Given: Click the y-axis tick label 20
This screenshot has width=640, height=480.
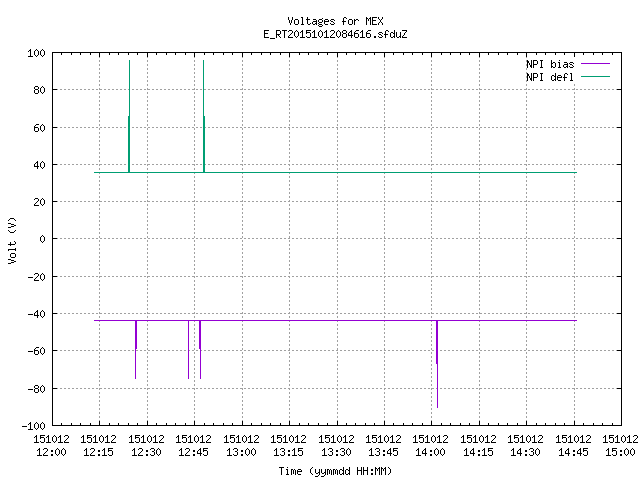Looking at the screenshot, I should click(x=39, y=202).
